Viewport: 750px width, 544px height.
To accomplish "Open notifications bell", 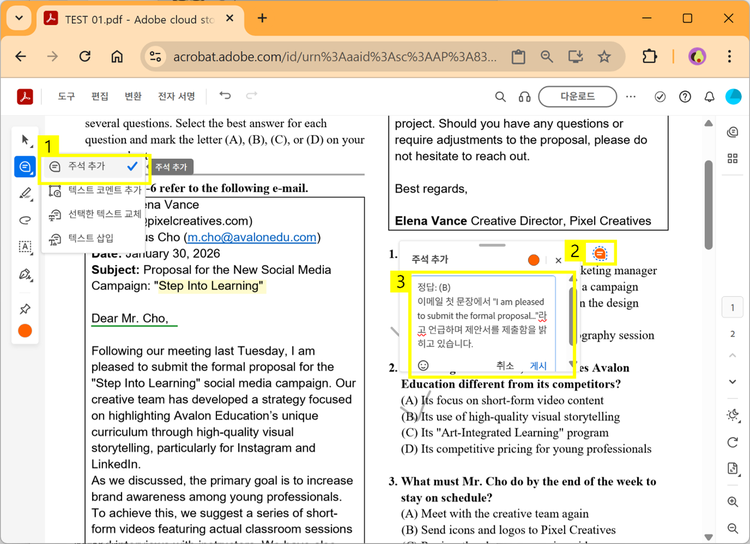I will 709,97.
